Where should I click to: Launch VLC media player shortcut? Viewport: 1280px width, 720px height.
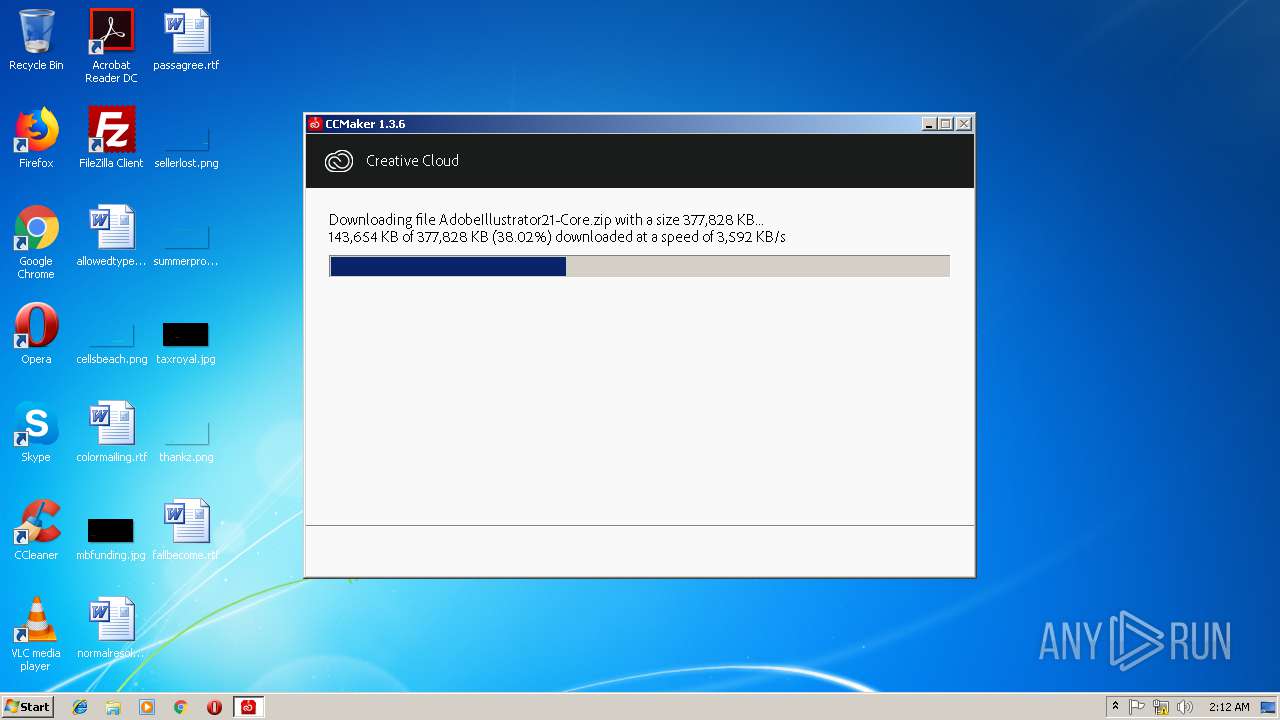tap(36, 634)
